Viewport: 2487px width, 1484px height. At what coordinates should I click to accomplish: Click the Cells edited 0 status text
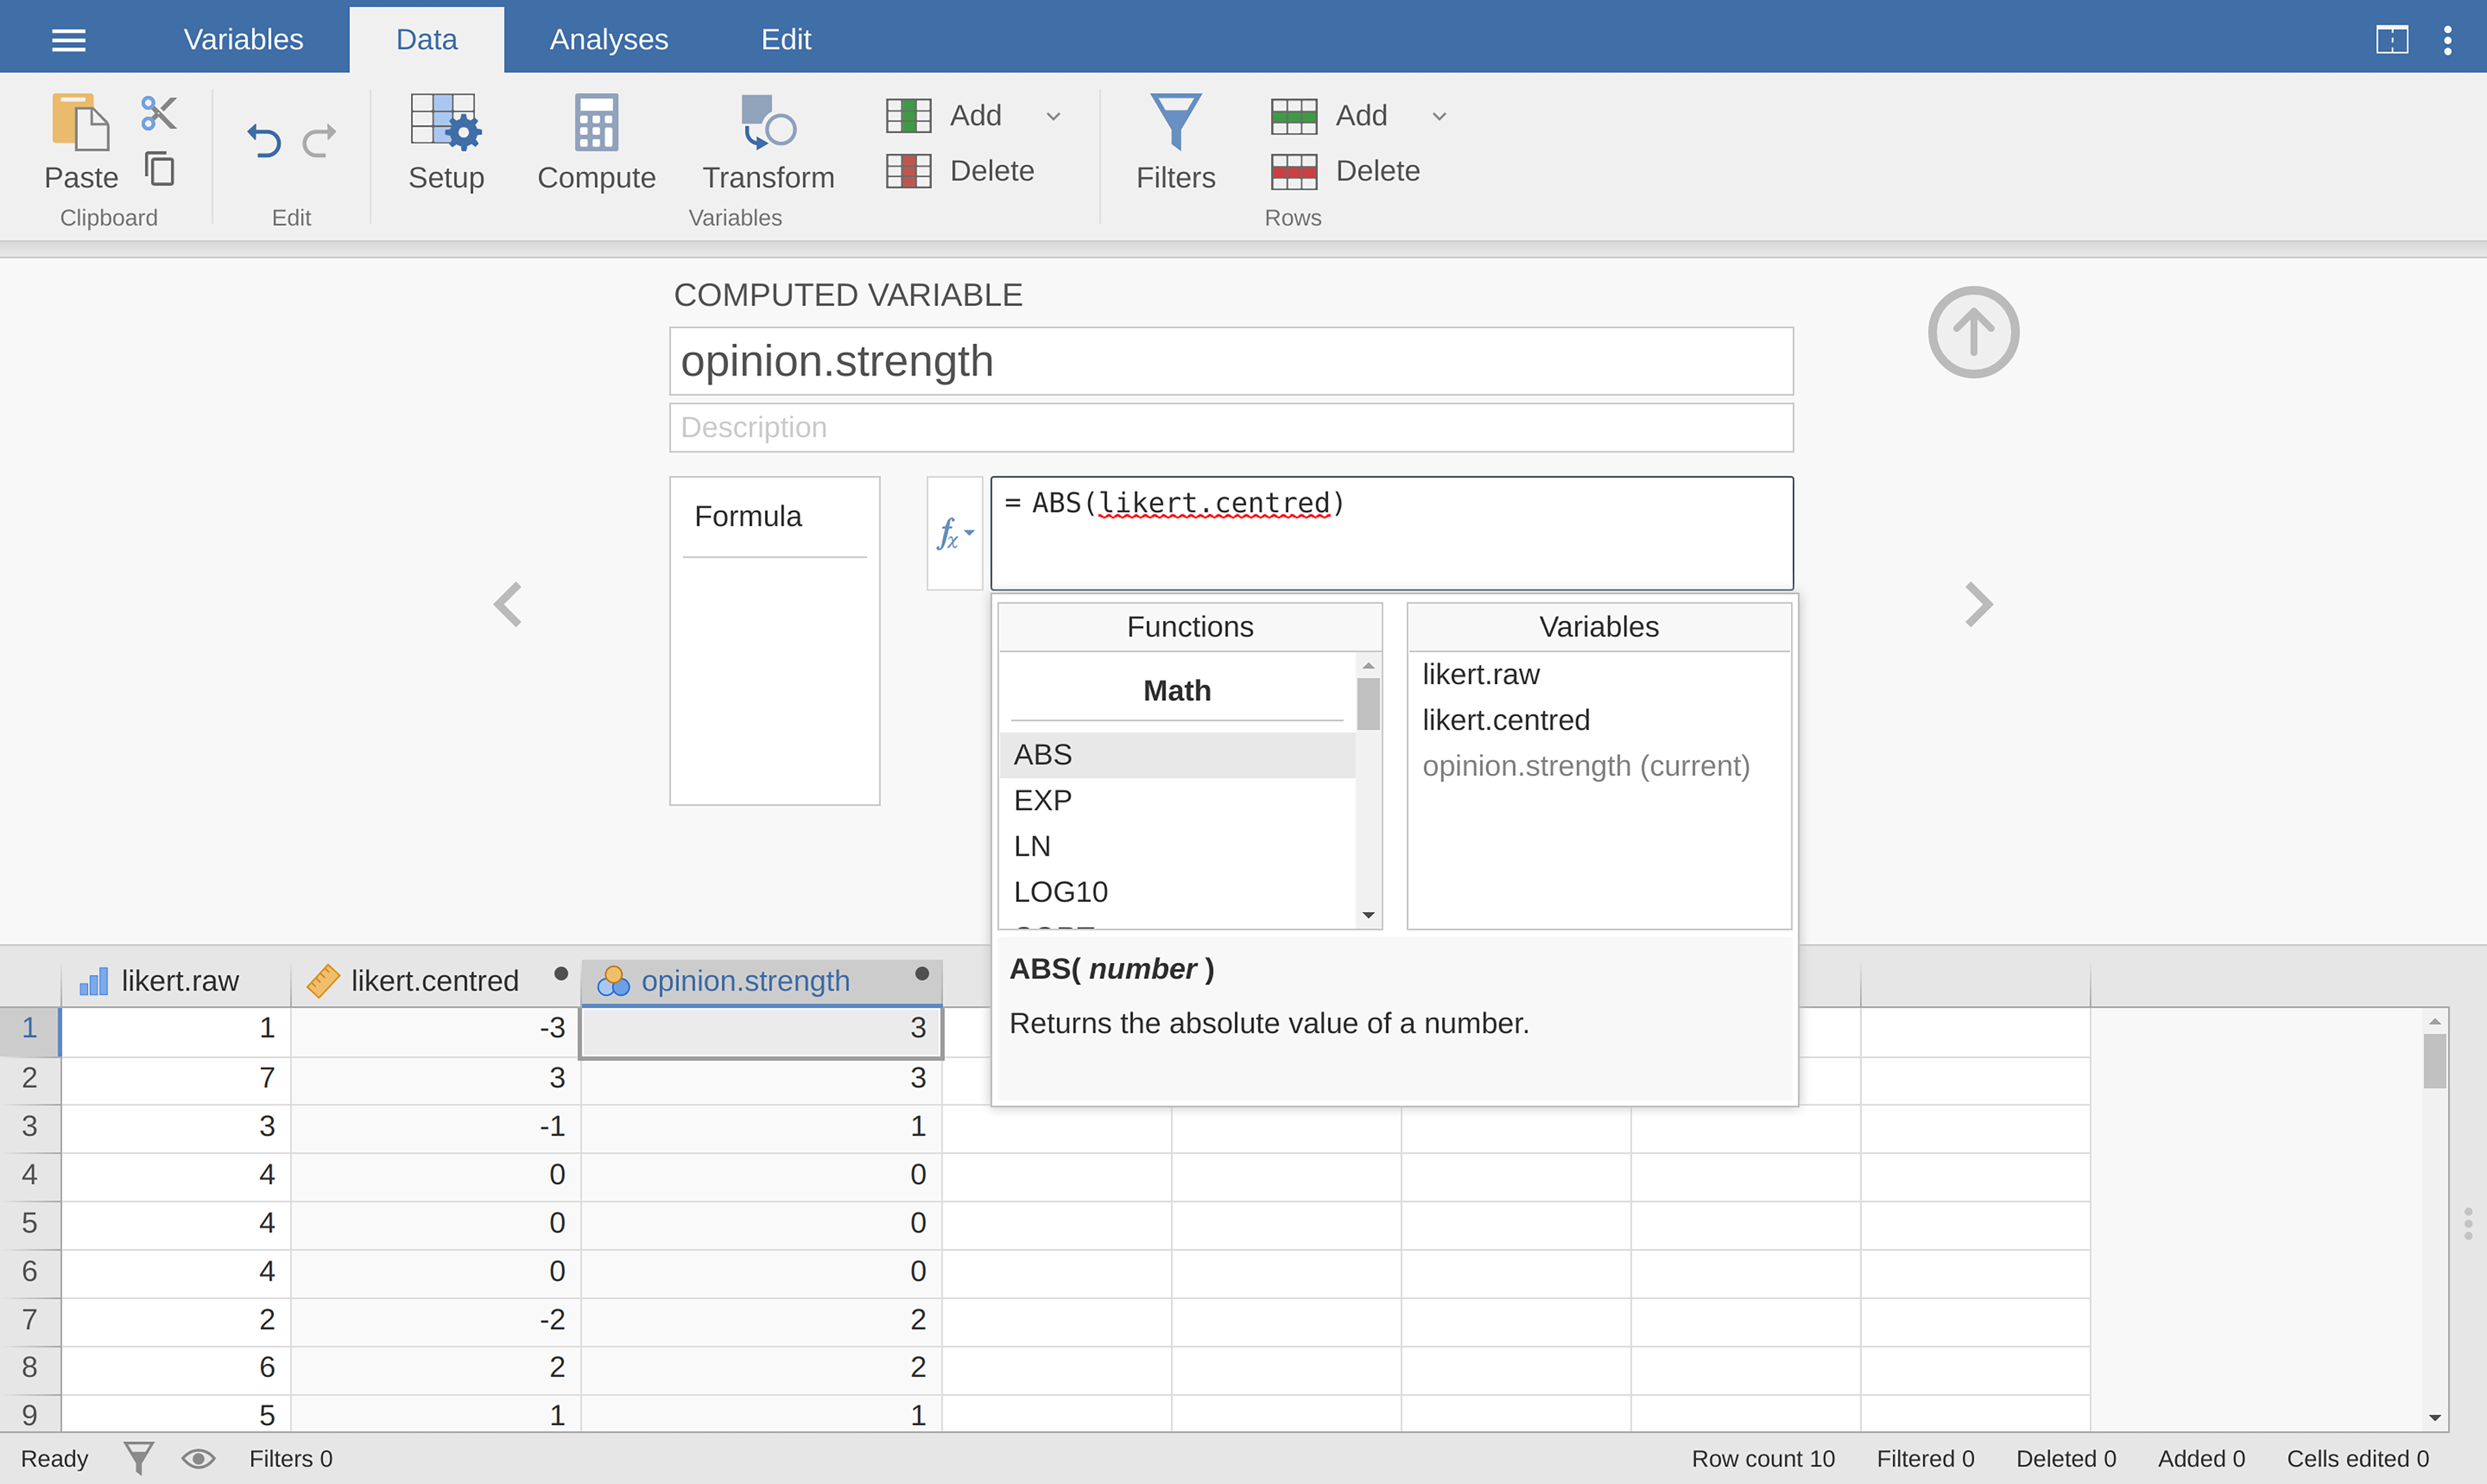pyautogui.click(x=2357, y=1459)
